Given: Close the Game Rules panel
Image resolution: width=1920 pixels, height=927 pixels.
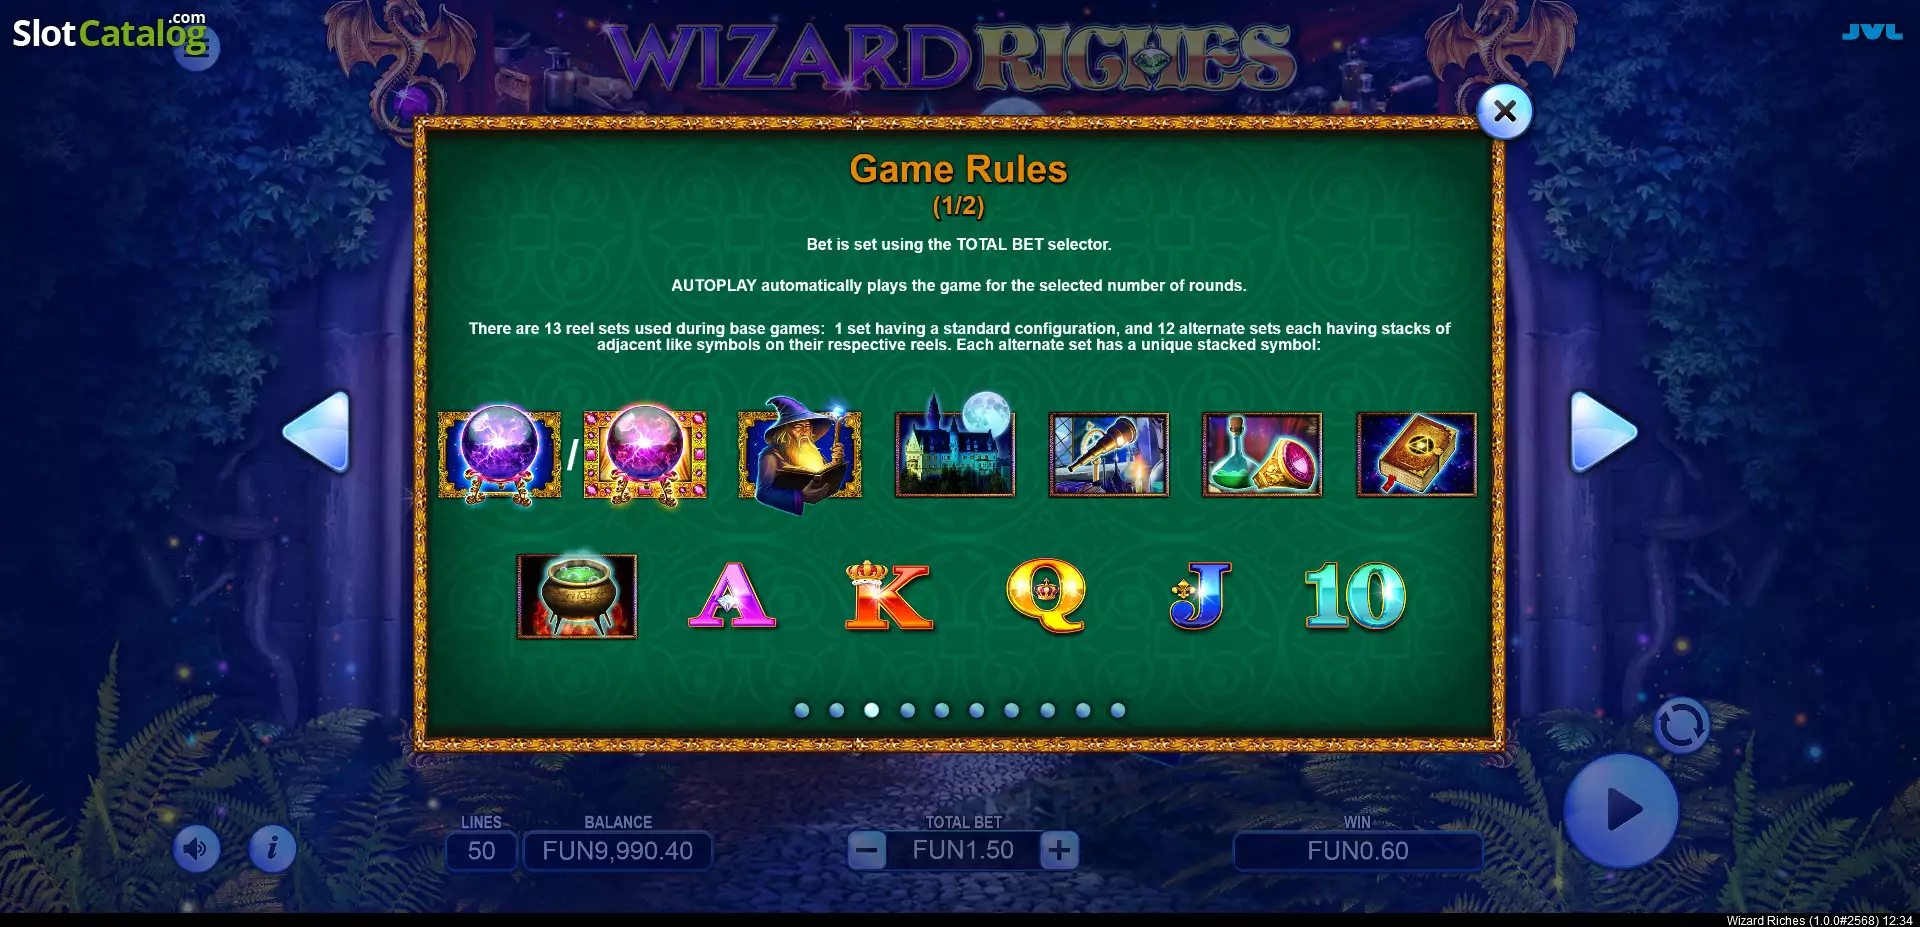Looking at the screenshot, I should click(1505, 111).
